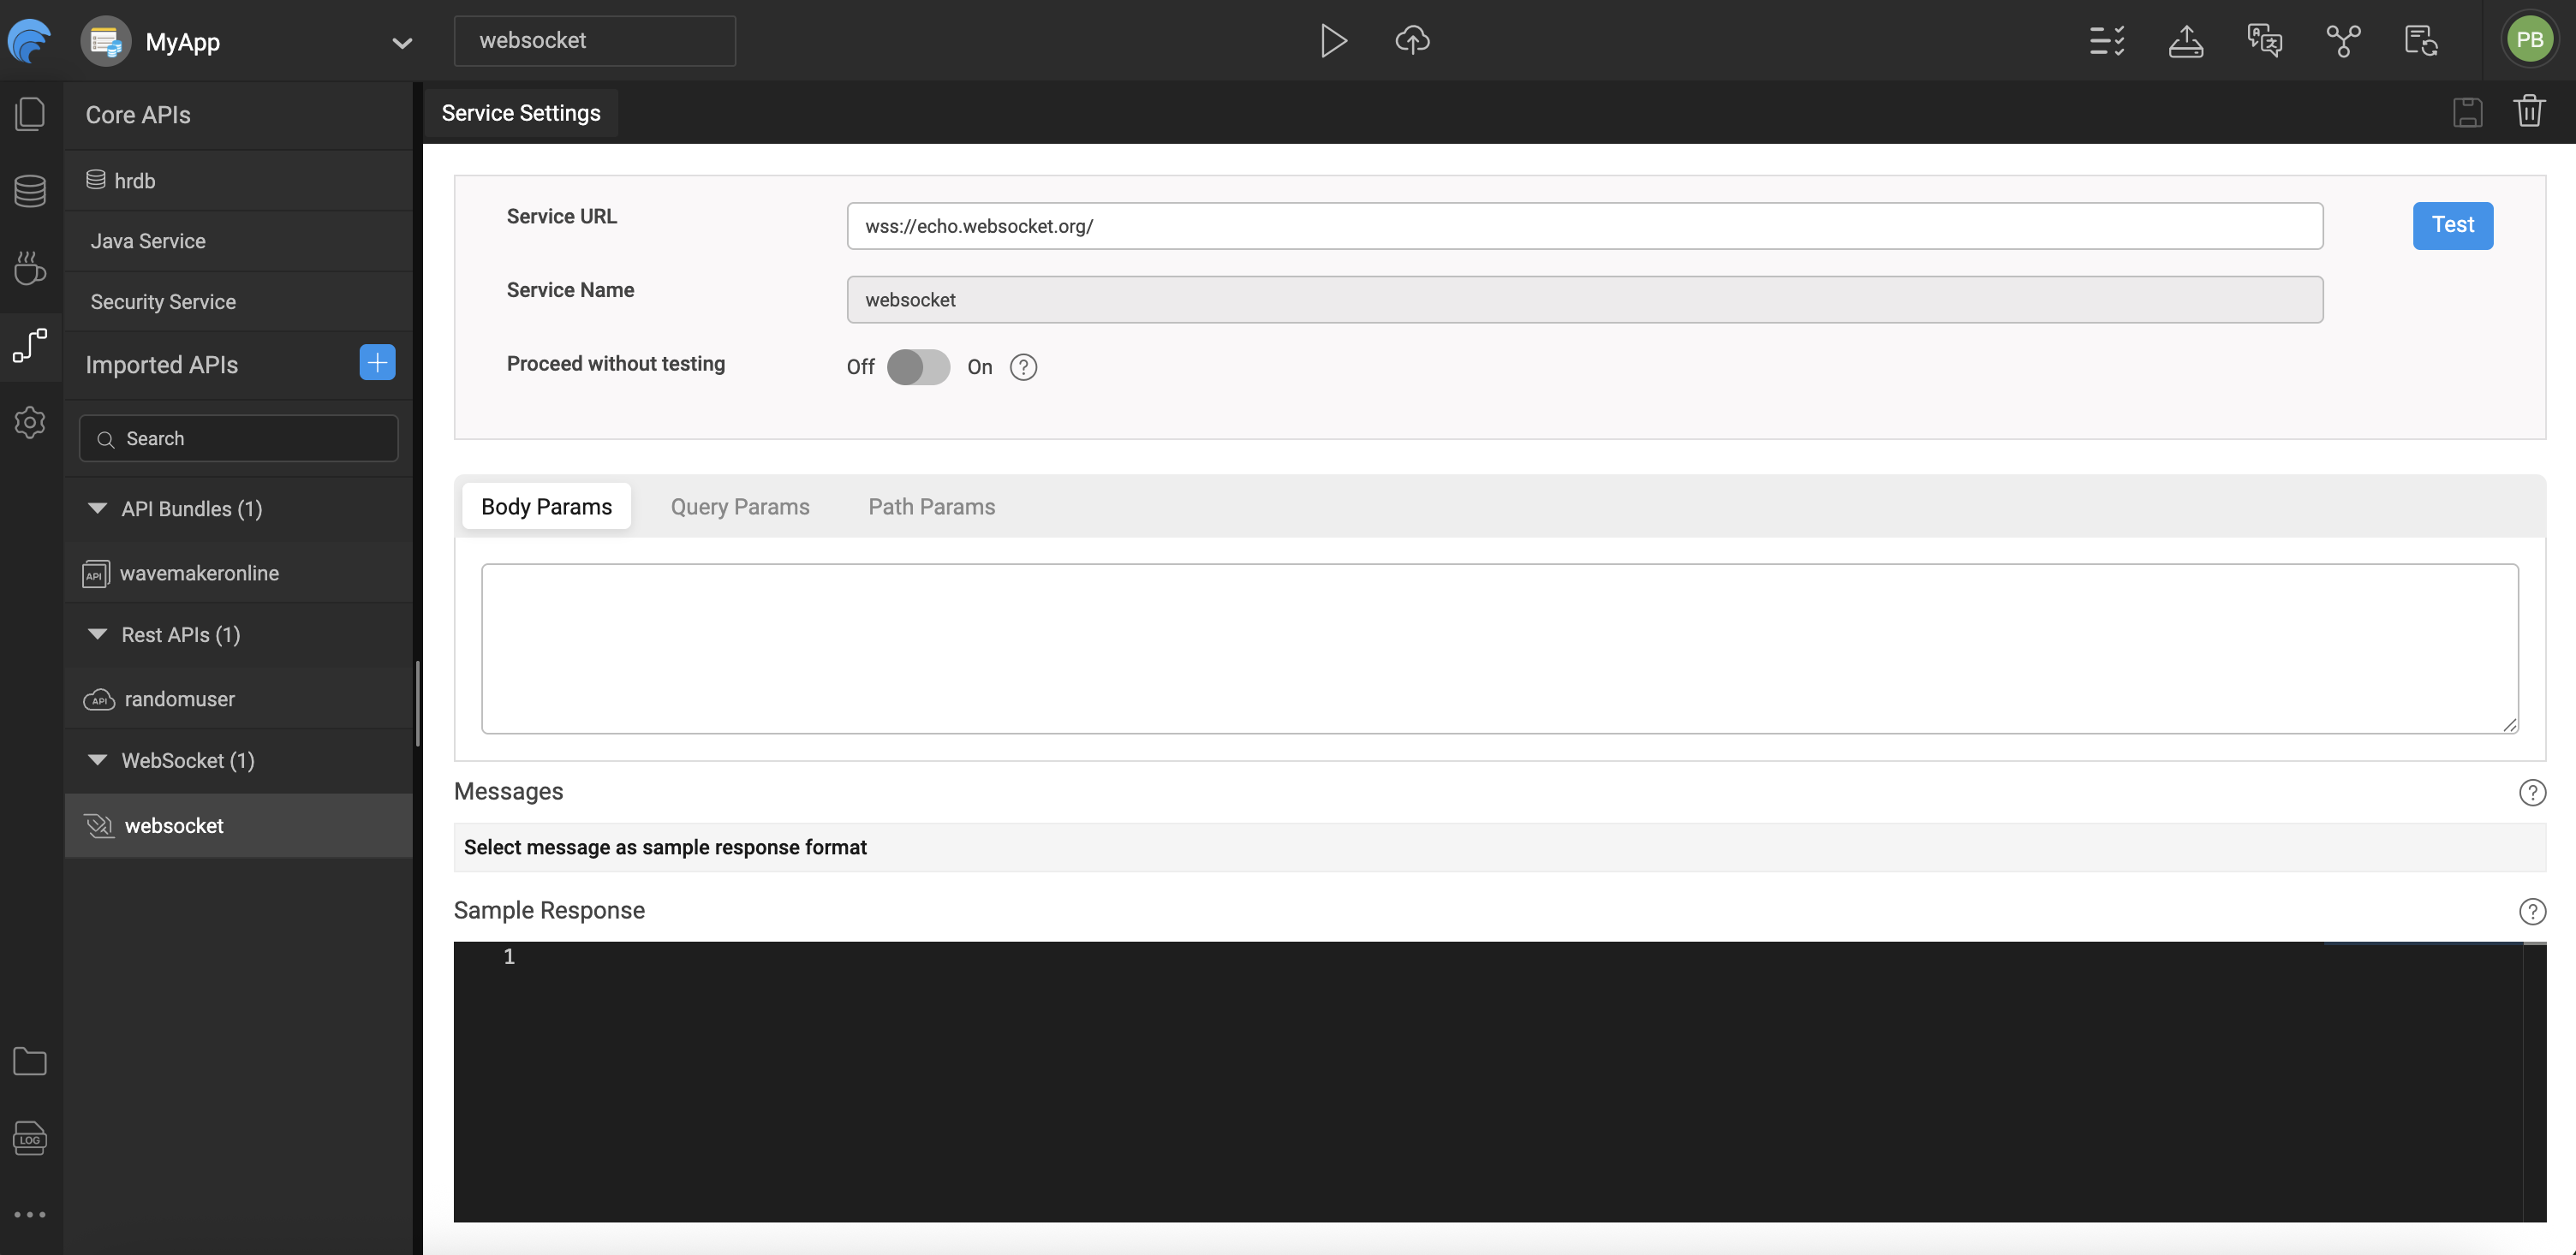Delete the websocket service via trash icon
2576x1255 pixels.
click(x=2529, y=111)
